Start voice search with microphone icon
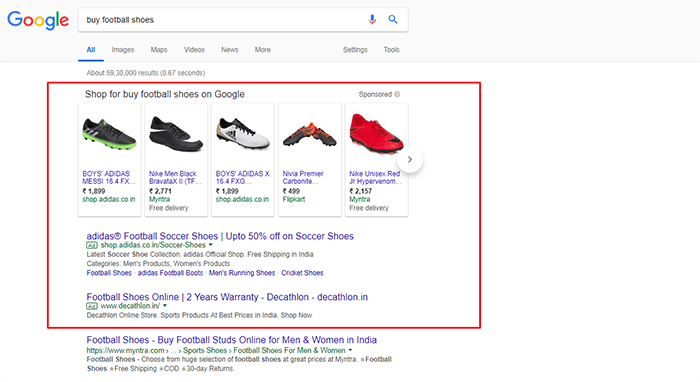Image resolution: width=700 pixels, height=382 pixels. 372,19
